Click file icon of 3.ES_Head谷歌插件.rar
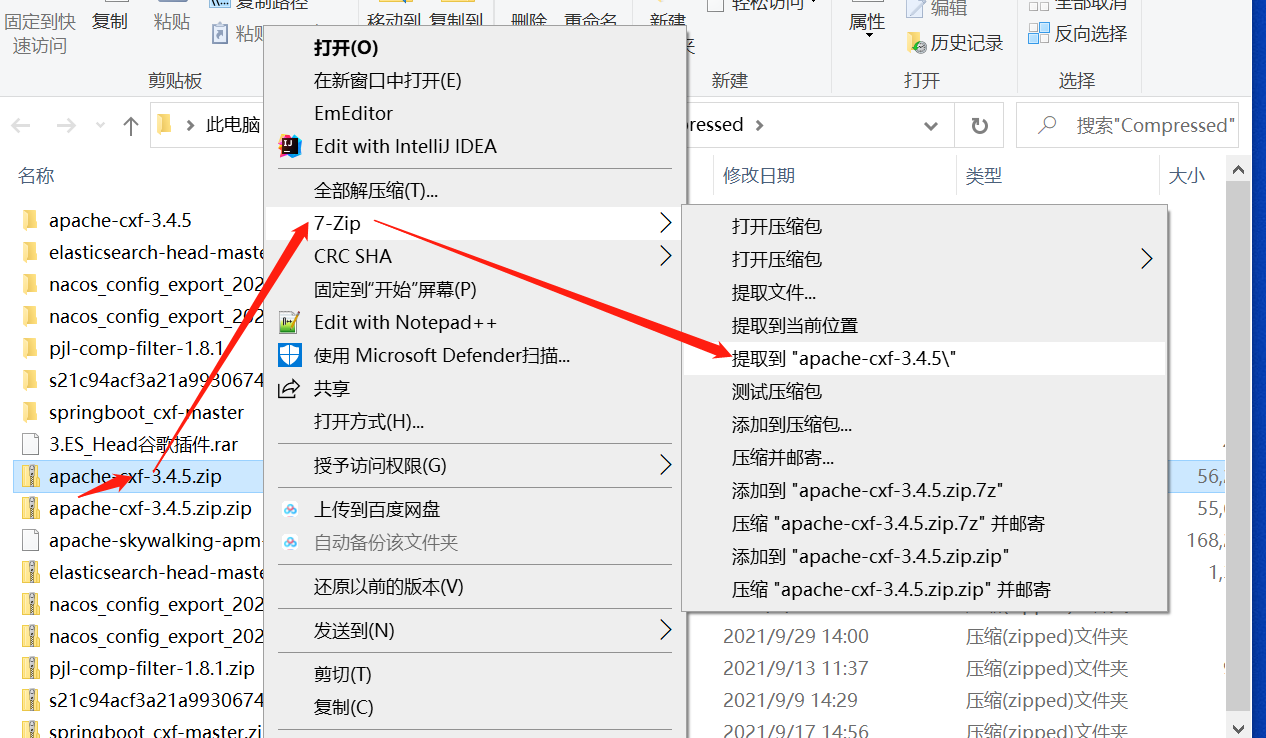This screenshot has width=1266, height=738. pos(30,444)
